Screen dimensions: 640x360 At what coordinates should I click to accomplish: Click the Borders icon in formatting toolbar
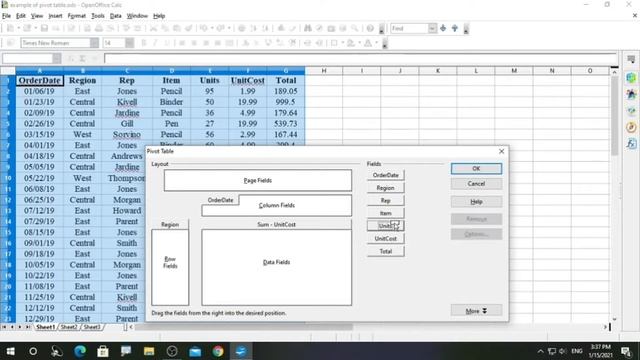pyautogui.click(x=334, y=43)
